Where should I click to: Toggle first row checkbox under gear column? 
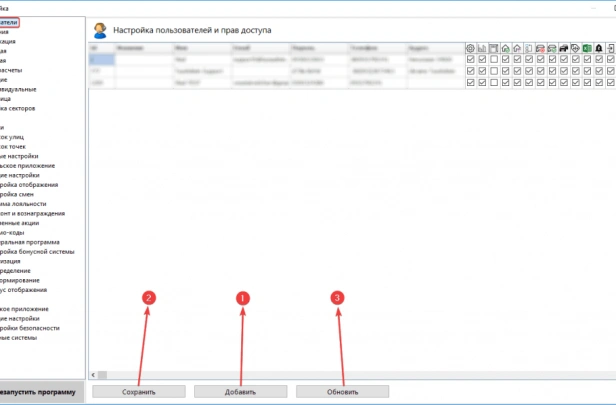(x=470, y=60)
